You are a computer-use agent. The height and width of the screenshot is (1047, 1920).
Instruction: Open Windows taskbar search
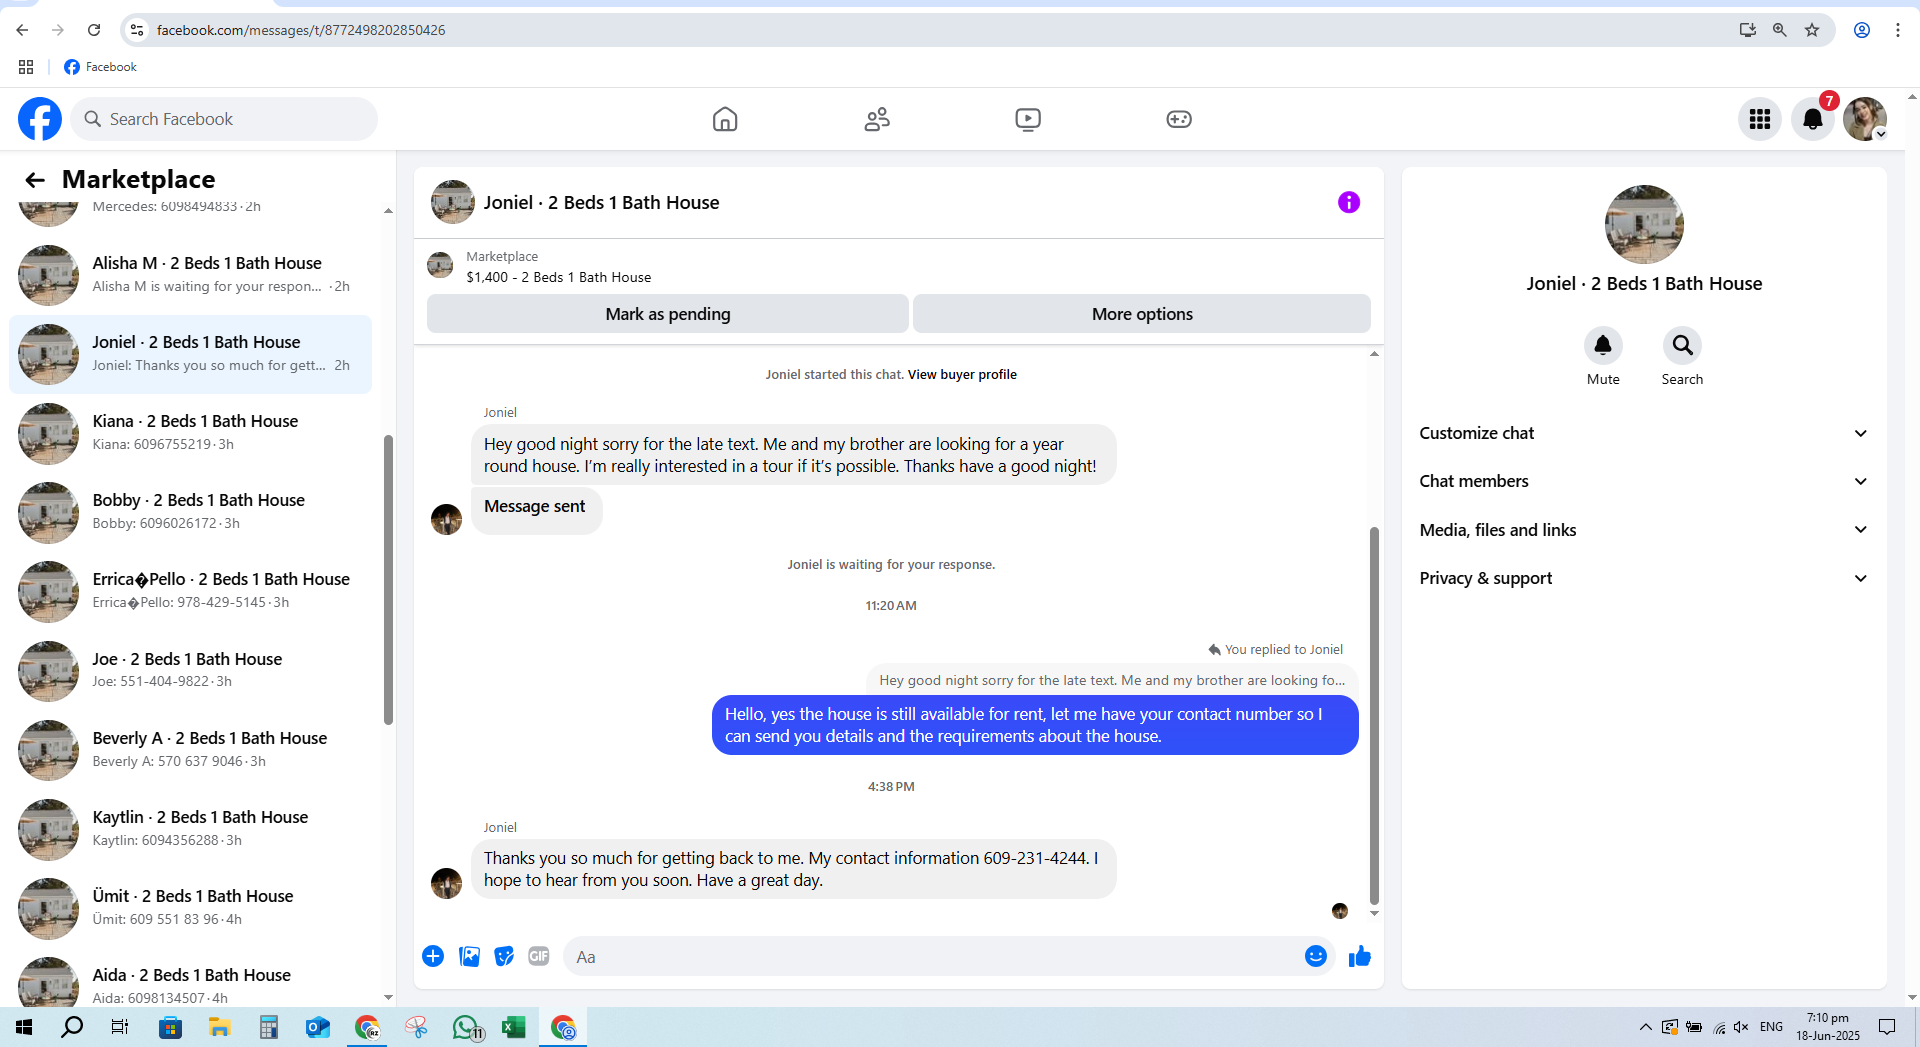tap(72, 1027)
